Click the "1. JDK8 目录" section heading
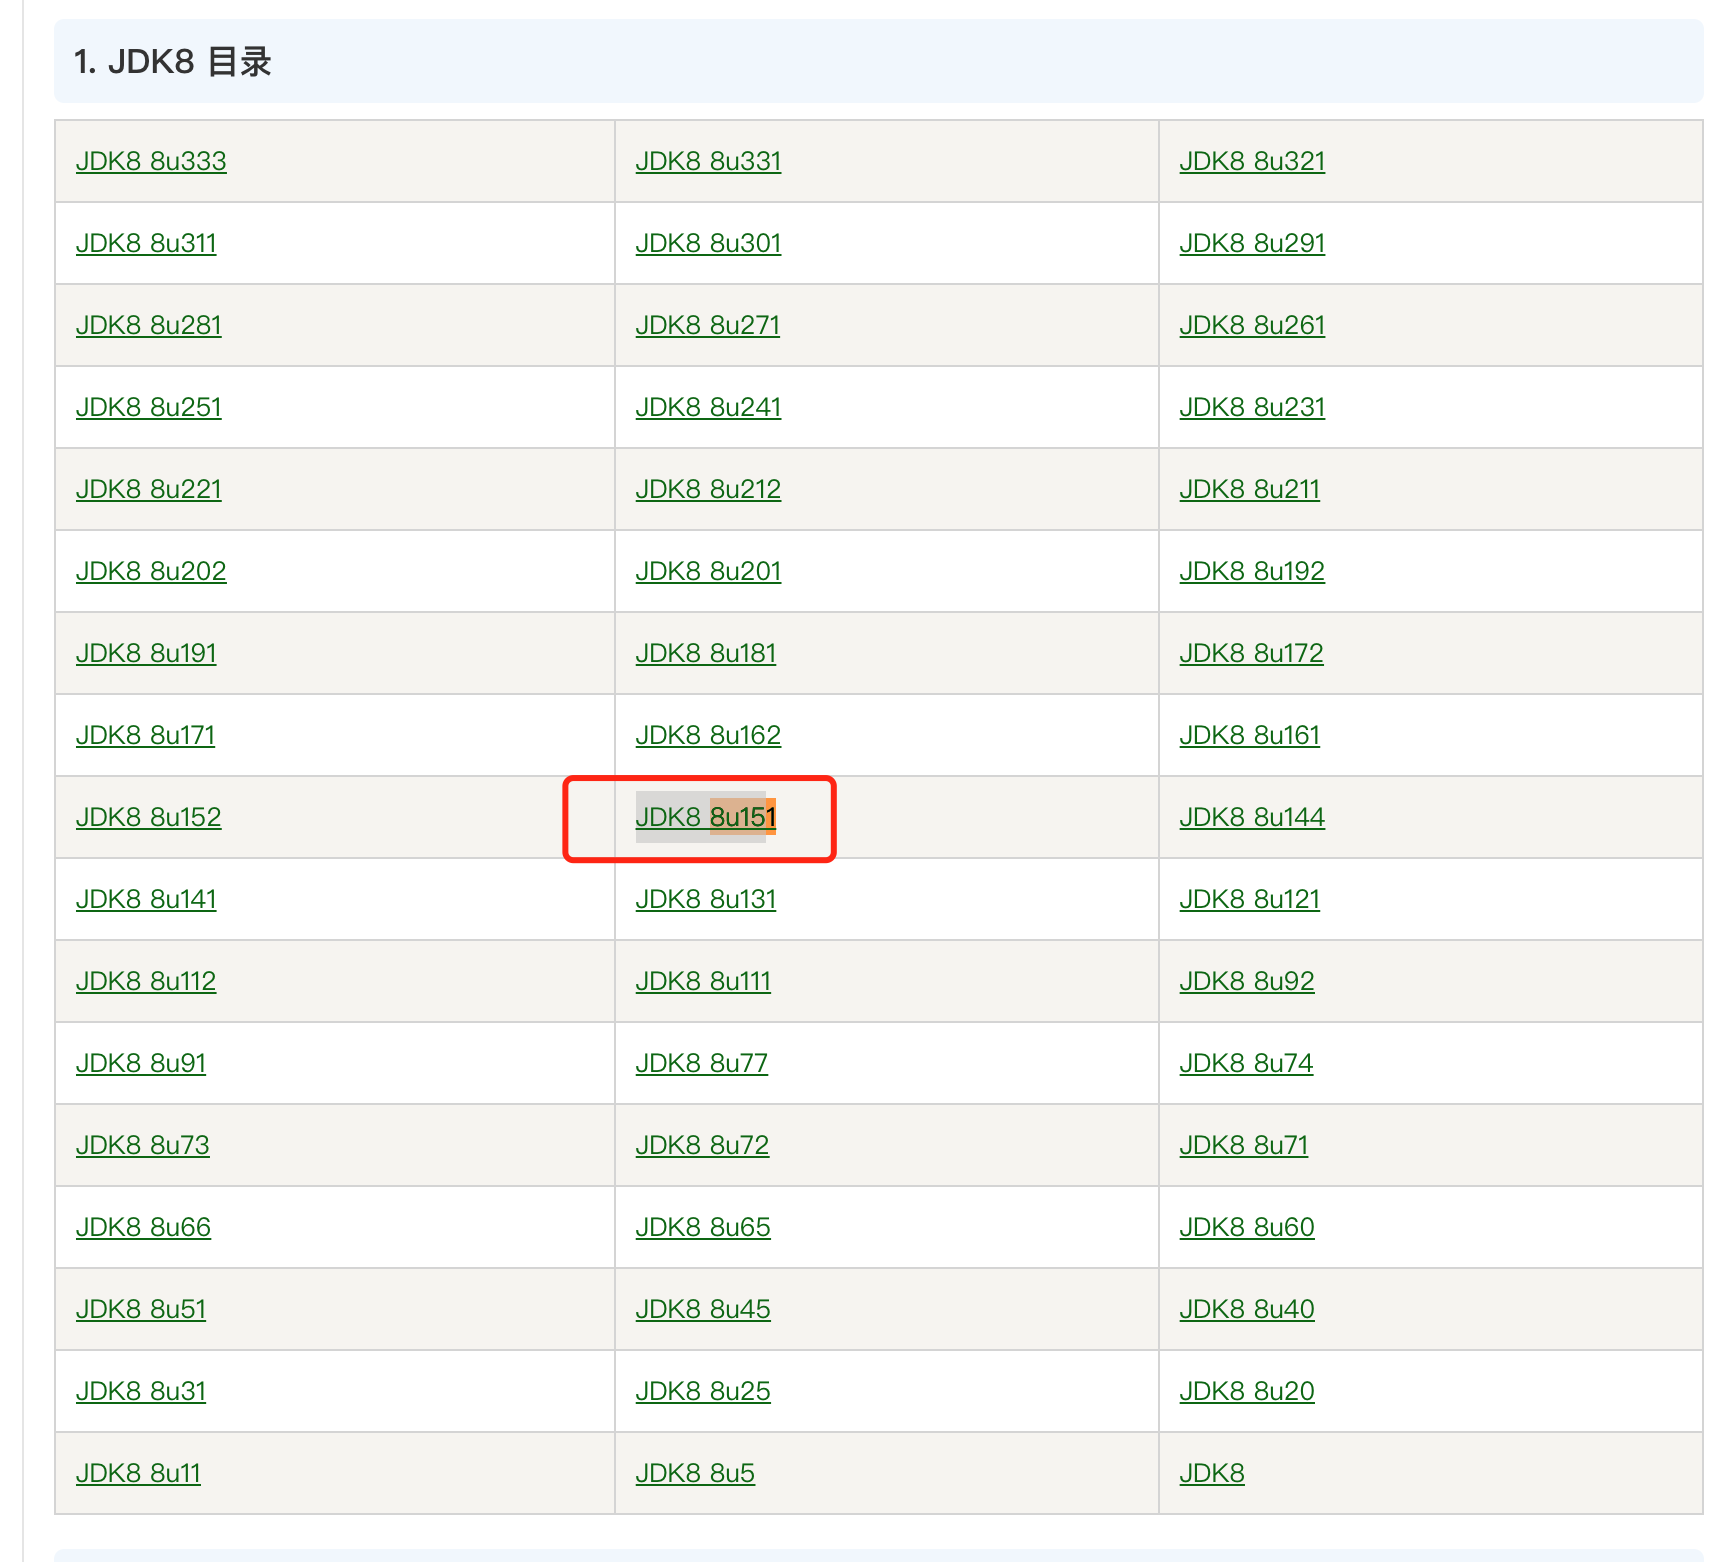This screenshot has height=1562, width=1734. point(173,62)
